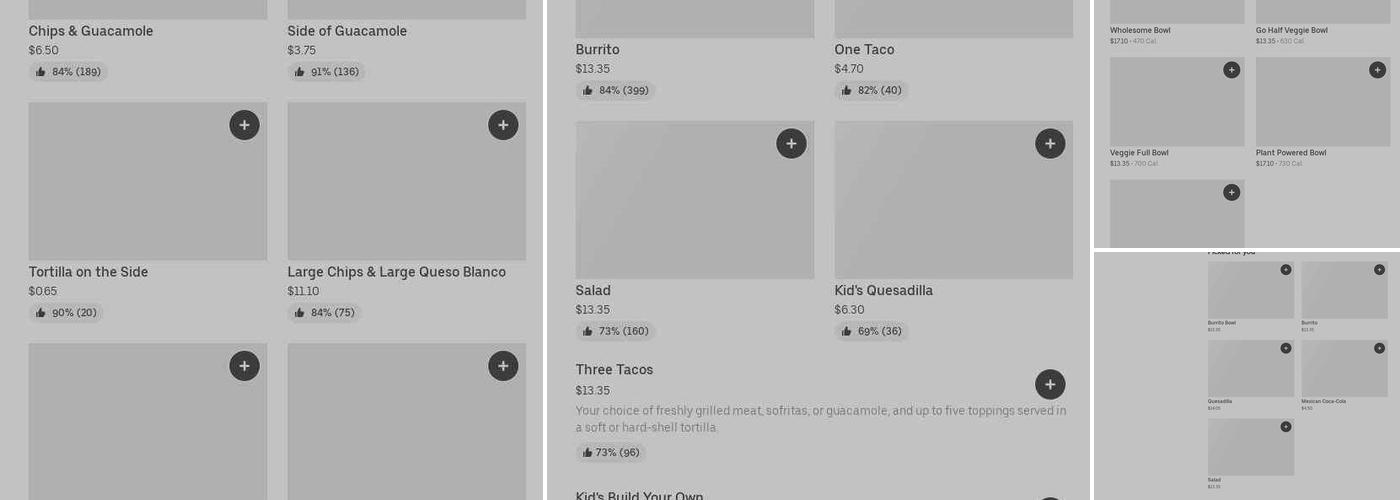Viewport: 1400px width, 500px height.
Task: Click the Side of Guacamole 91% rating badge
Action: pyautogui.click(x=326, y=72)
